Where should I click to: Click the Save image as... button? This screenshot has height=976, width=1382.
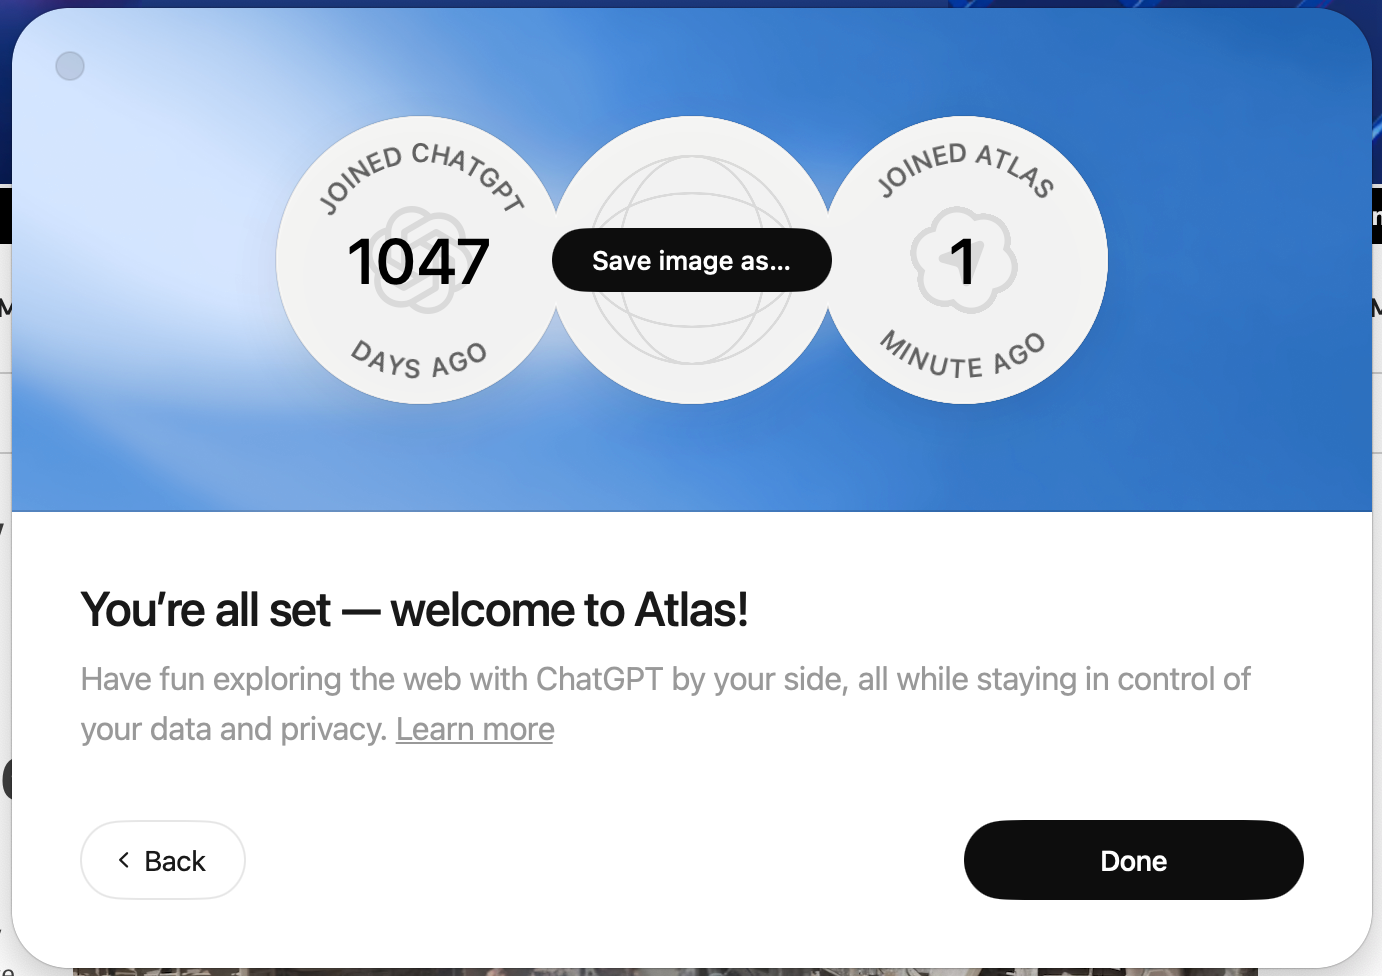tap(691, 261)
